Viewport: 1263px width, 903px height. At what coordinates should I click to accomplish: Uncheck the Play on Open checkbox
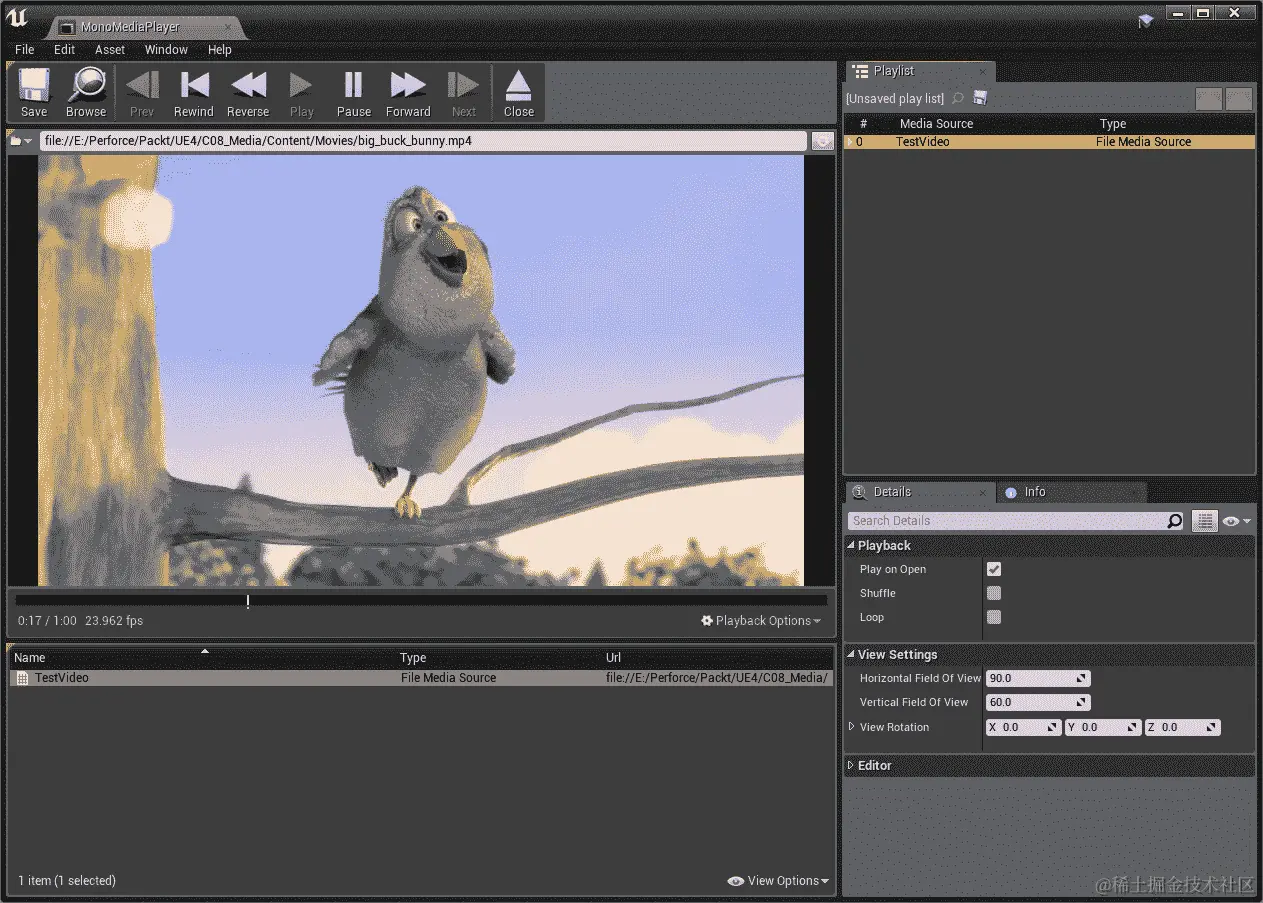pyautogui.click(x=994, y=569)
